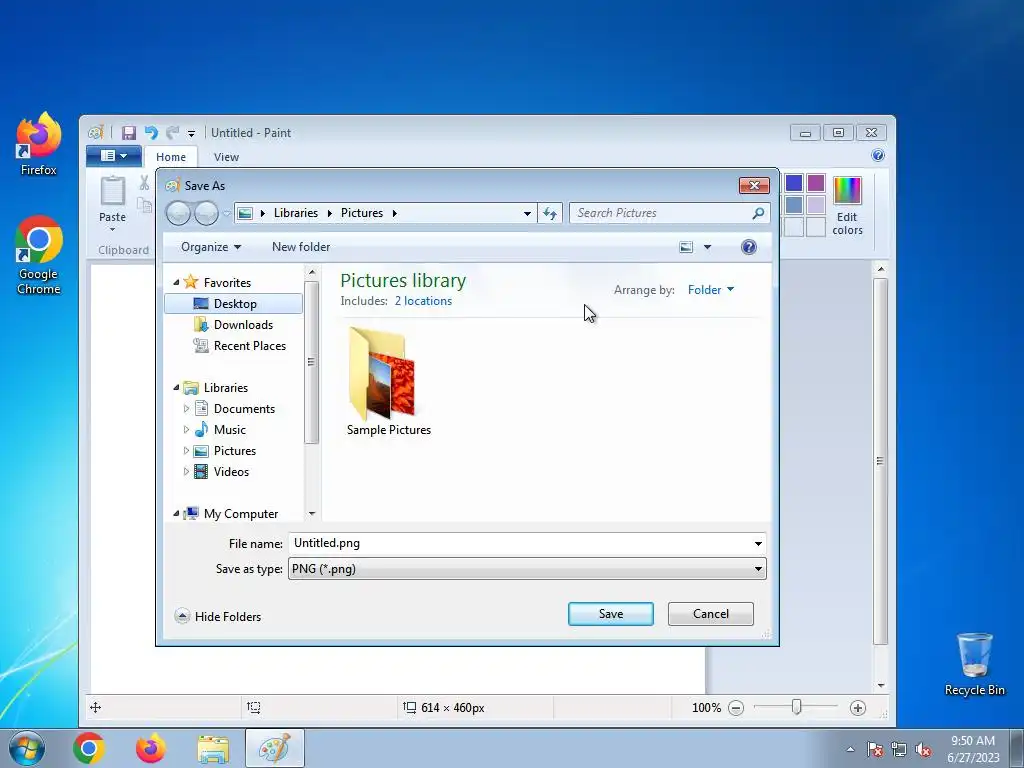The height and width of the screenshot is (768, 1024).
Task: Open the blue Paint file menu button
Action: [x=114, y=155]
